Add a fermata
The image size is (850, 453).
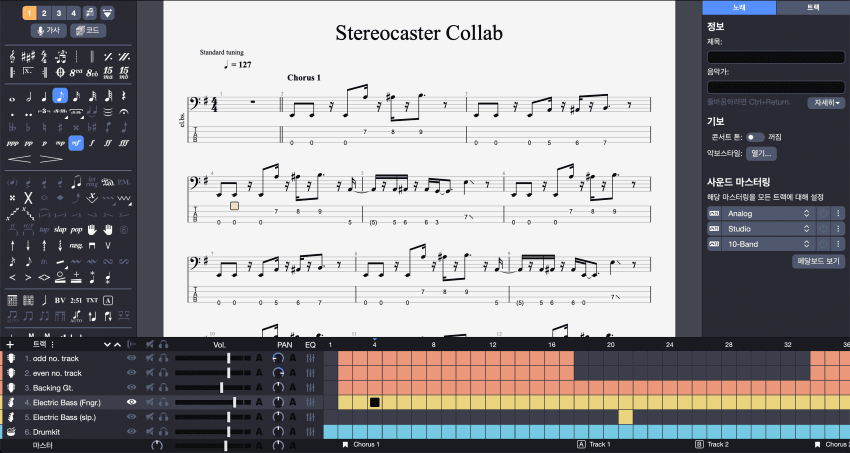click(x=124, y=112)
